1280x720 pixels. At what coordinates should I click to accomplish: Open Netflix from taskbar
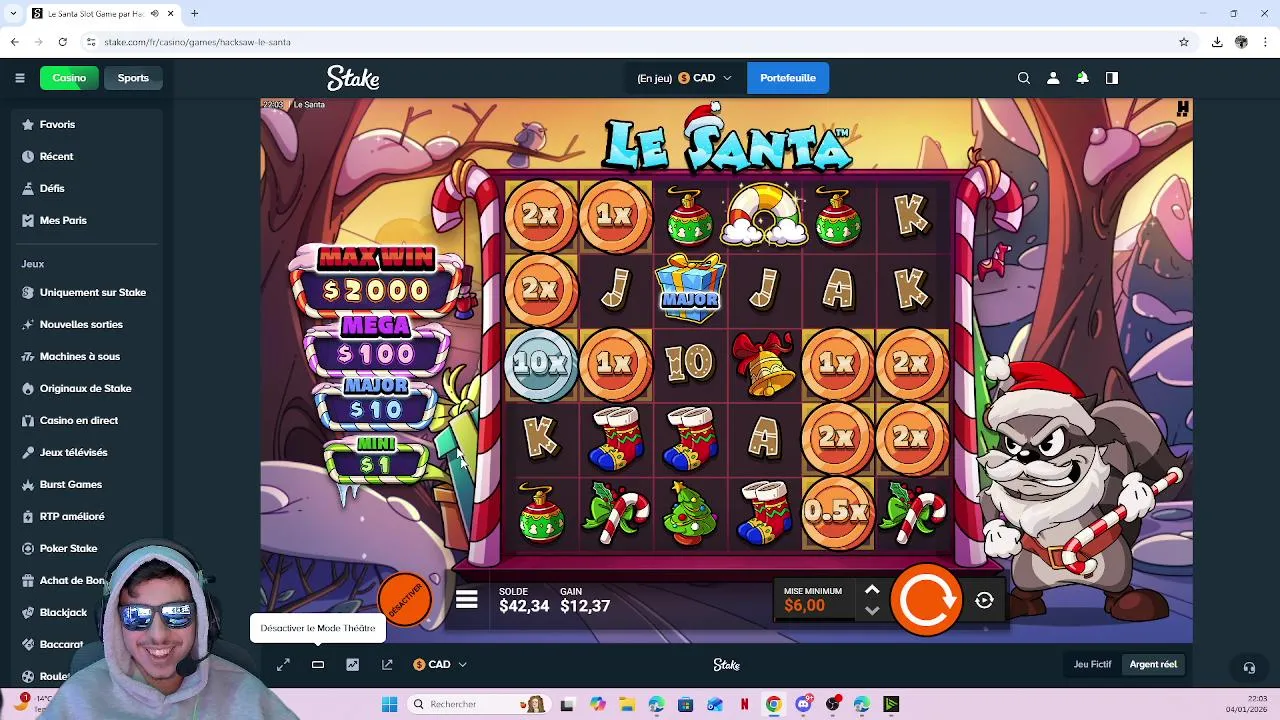[744, 704]
